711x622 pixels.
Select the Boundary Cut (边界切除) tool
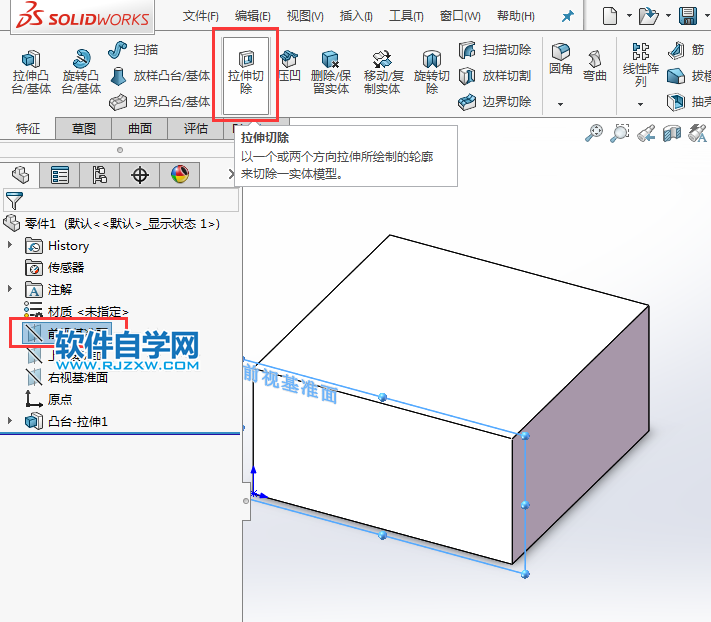pyautogui.click(x=495, y=102)
